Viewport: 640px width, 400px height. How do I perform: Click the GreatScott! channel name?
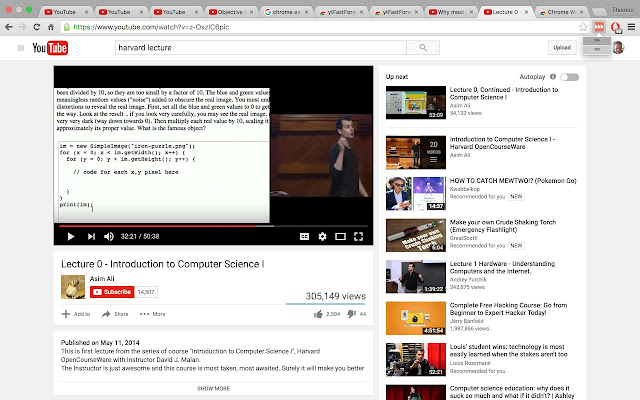463,238
